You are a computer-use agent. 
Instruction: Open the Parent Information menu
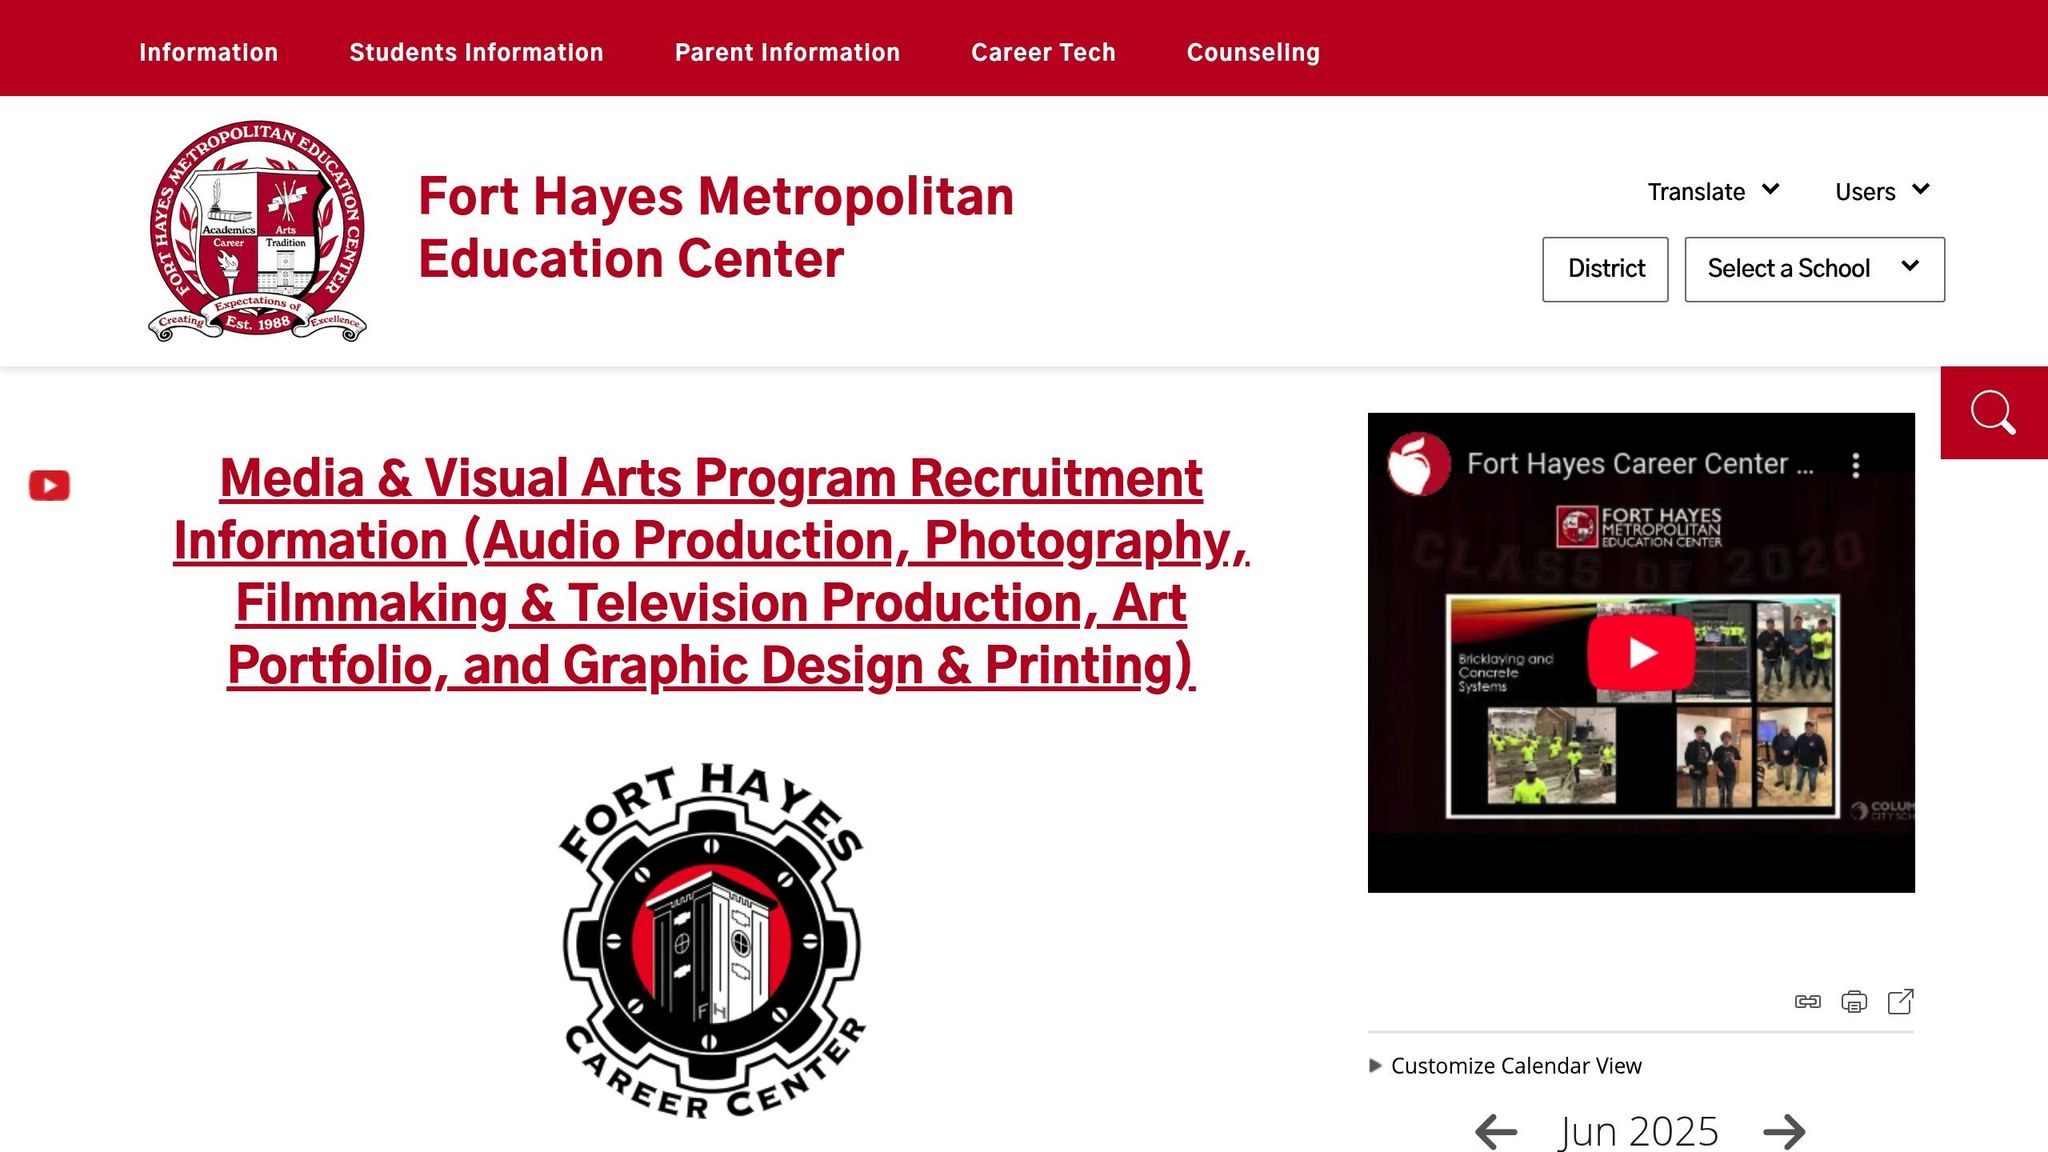point(787,52)
